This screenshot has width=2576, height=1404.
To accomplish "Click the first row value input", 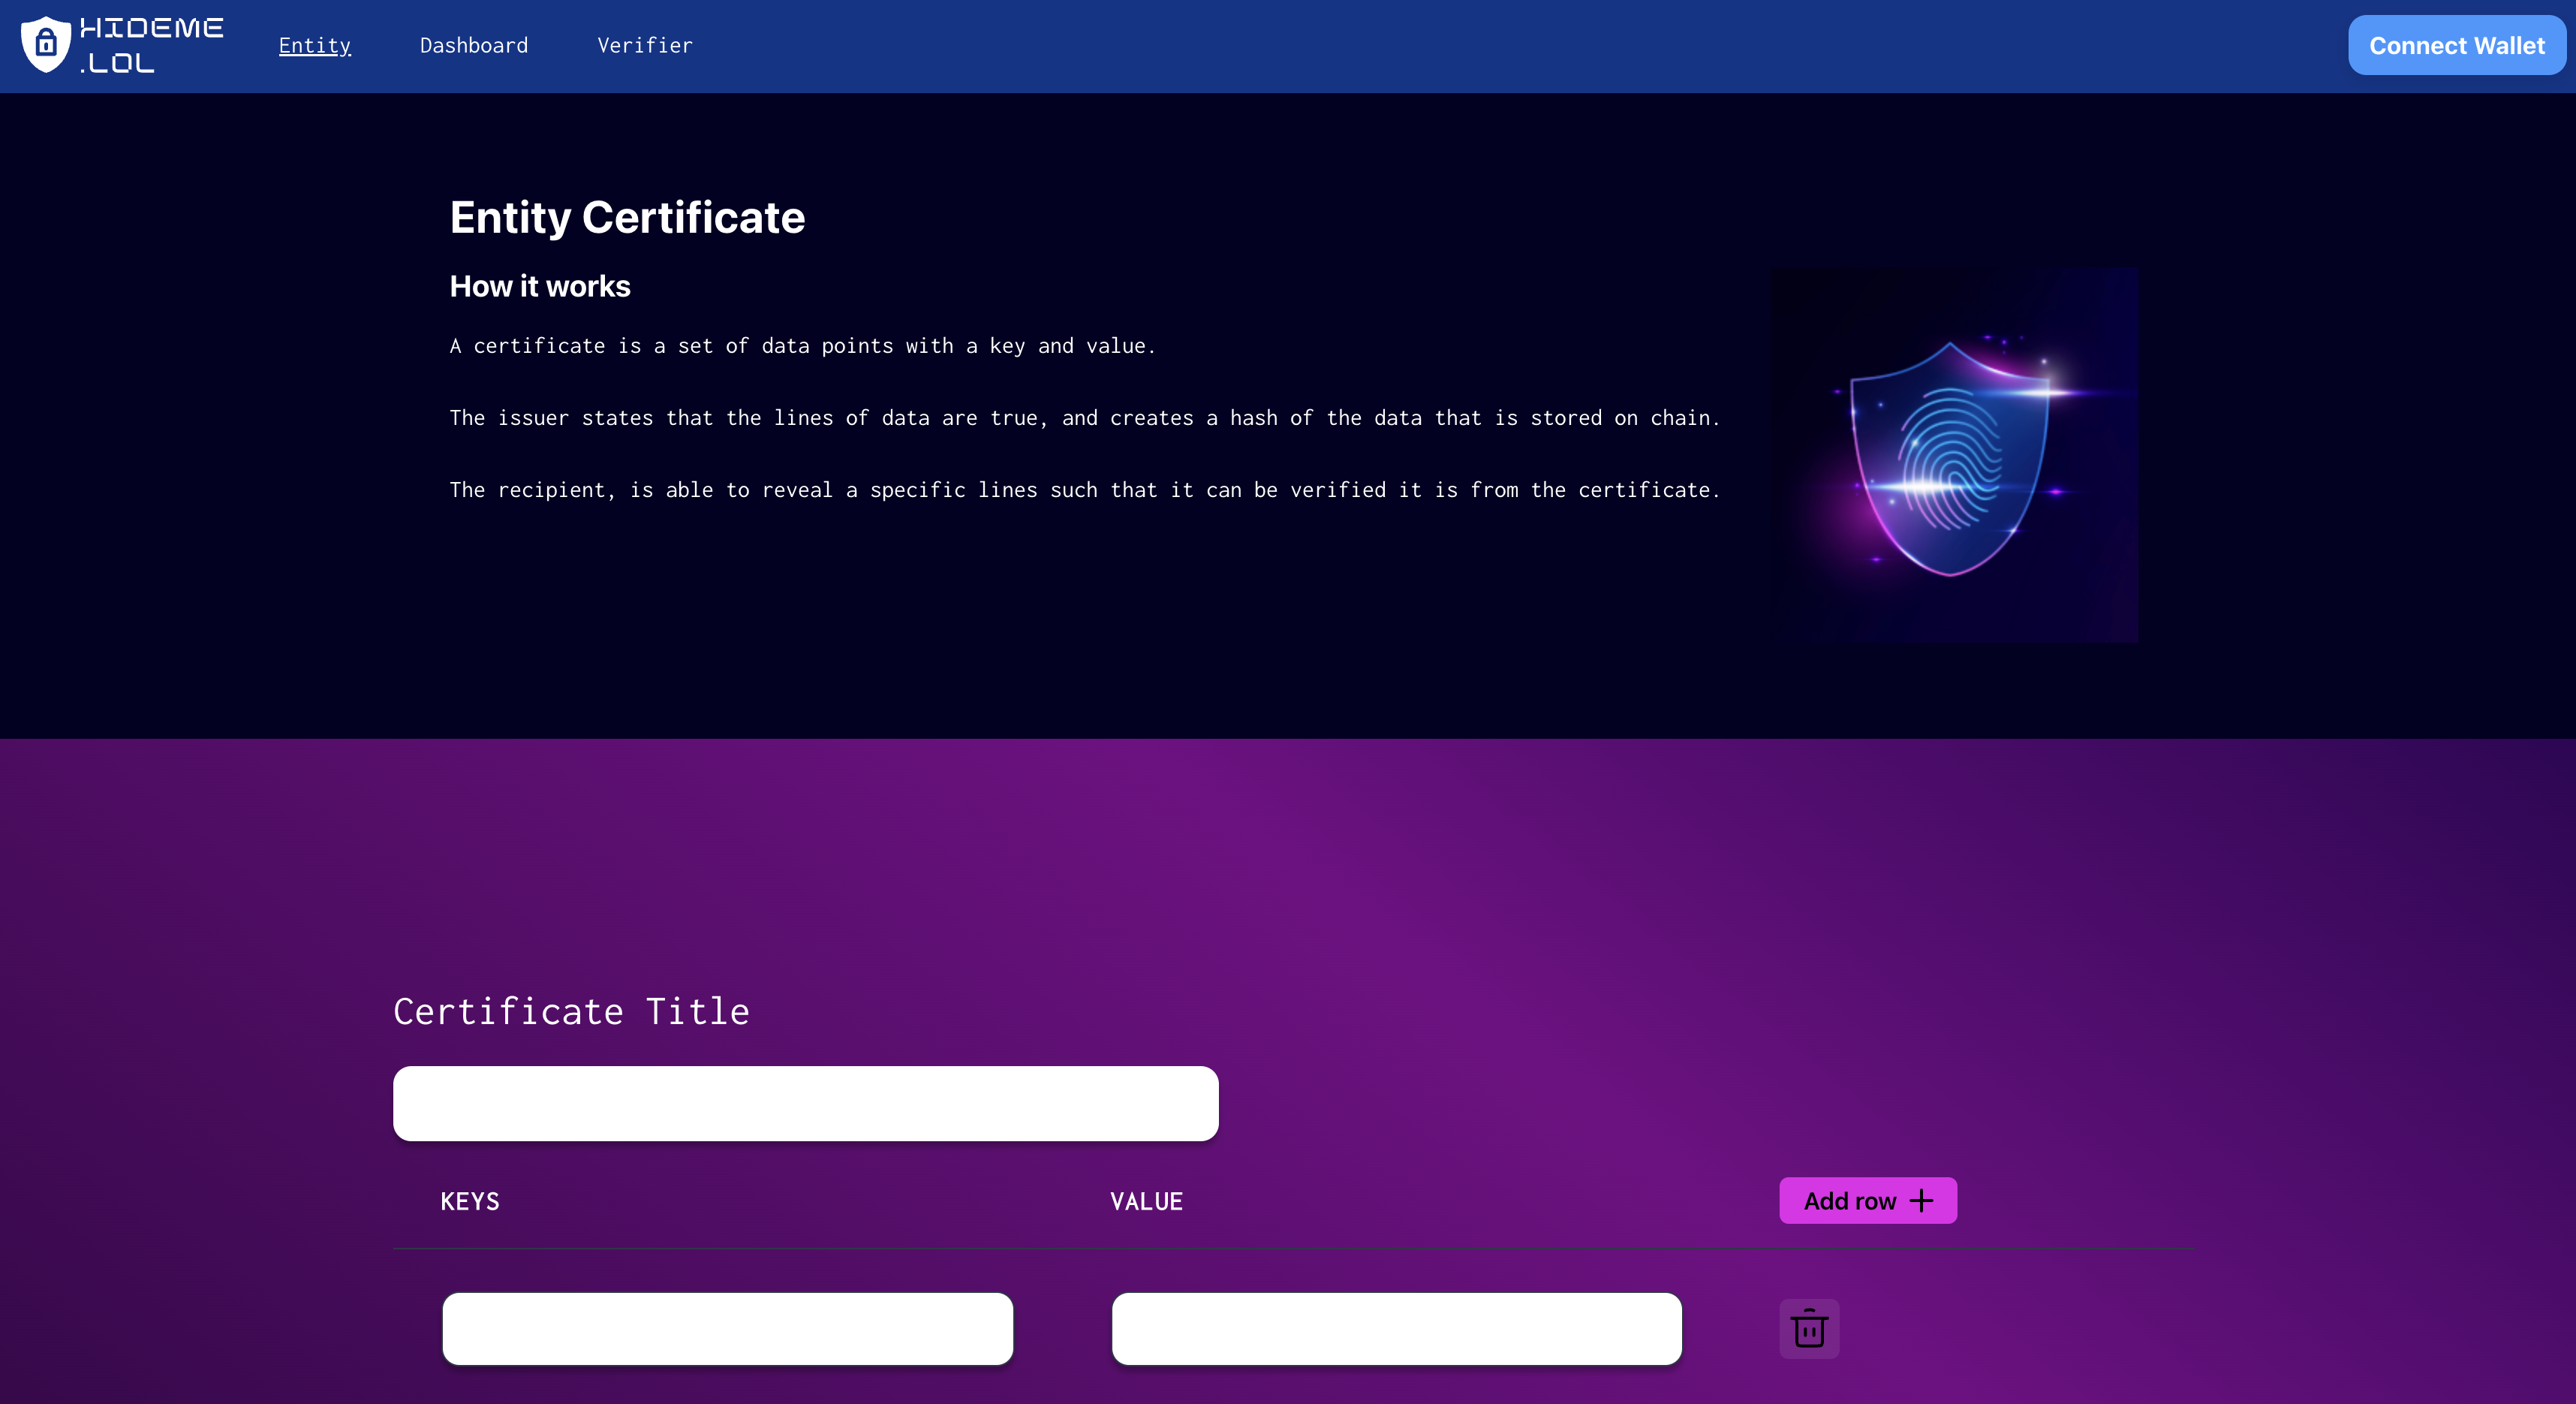I will 1396,1328.
